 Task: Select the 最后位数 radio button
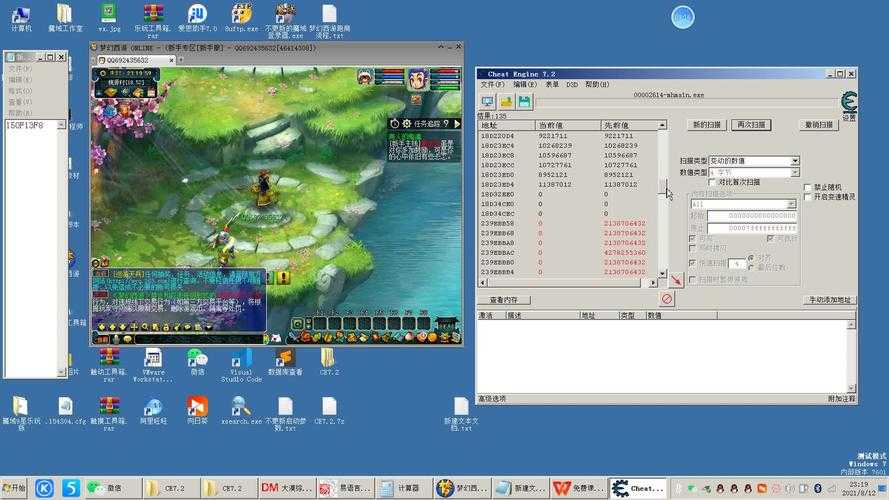[x=751, y=267]
